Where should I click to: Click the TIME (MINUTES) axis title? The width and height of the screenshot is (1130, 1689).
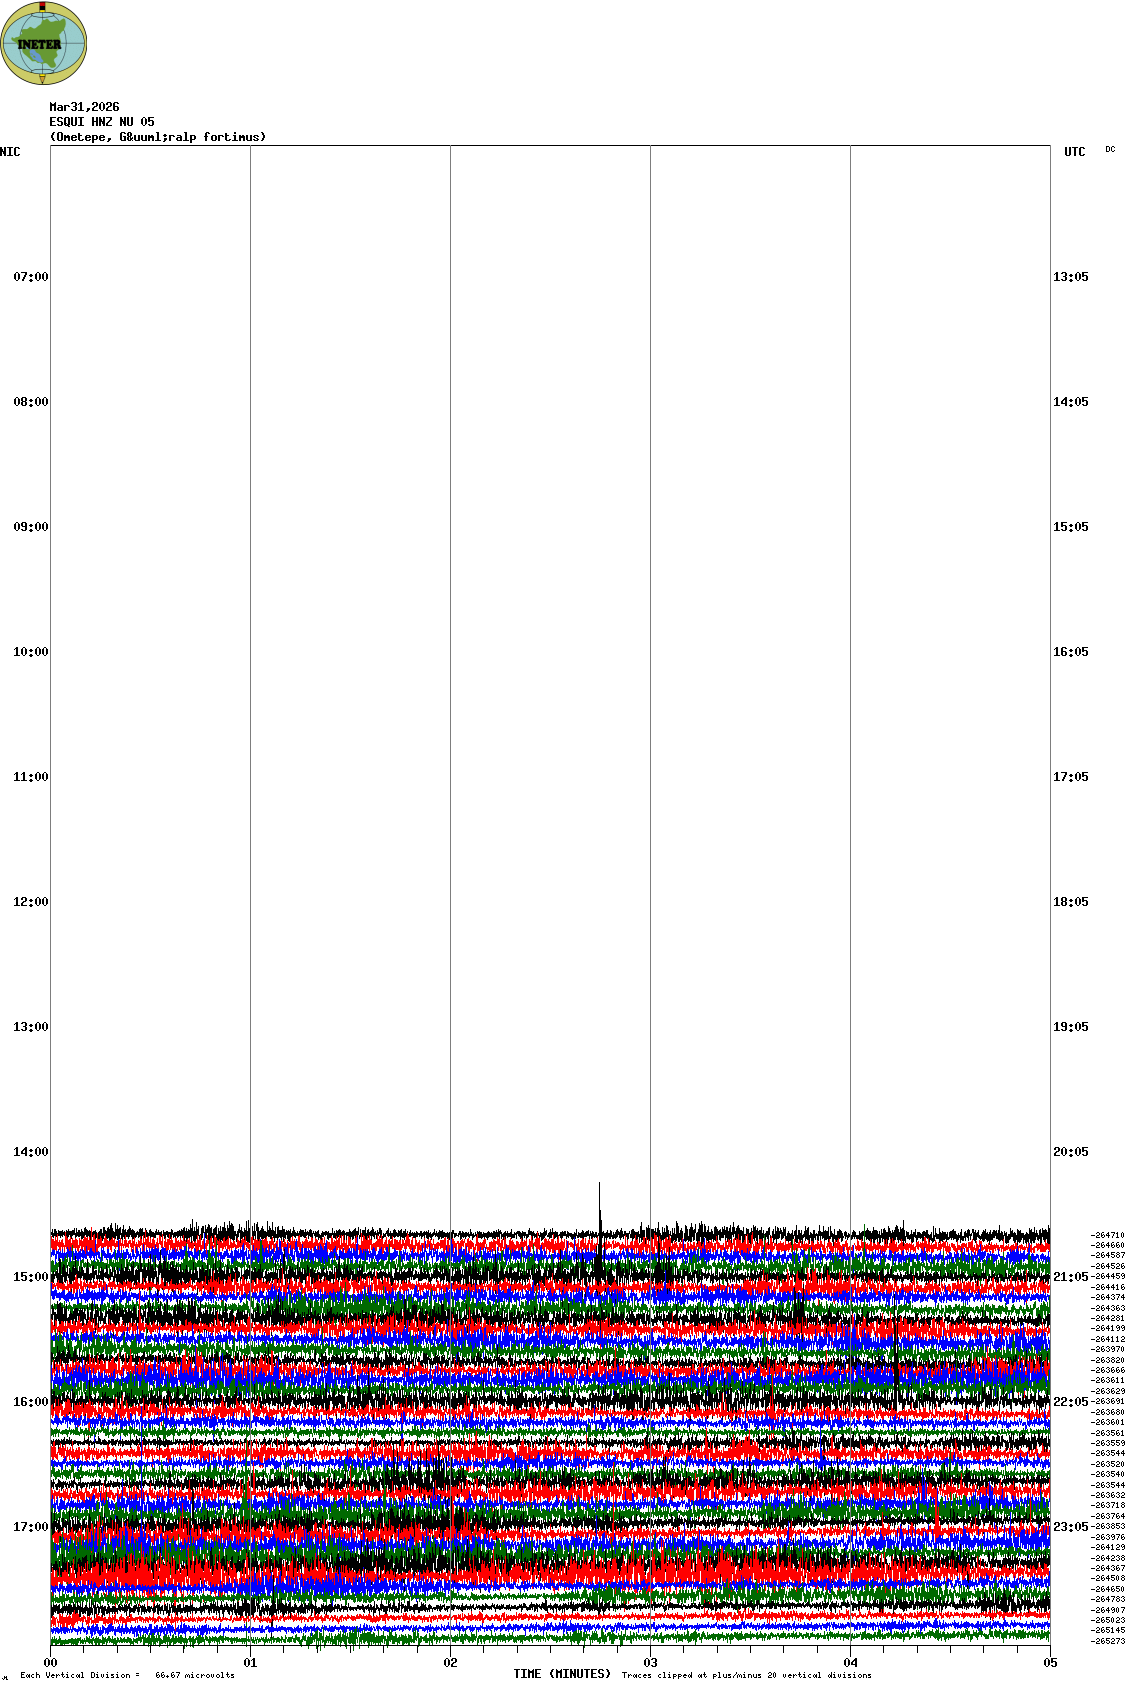click(x=562, y=1674)
